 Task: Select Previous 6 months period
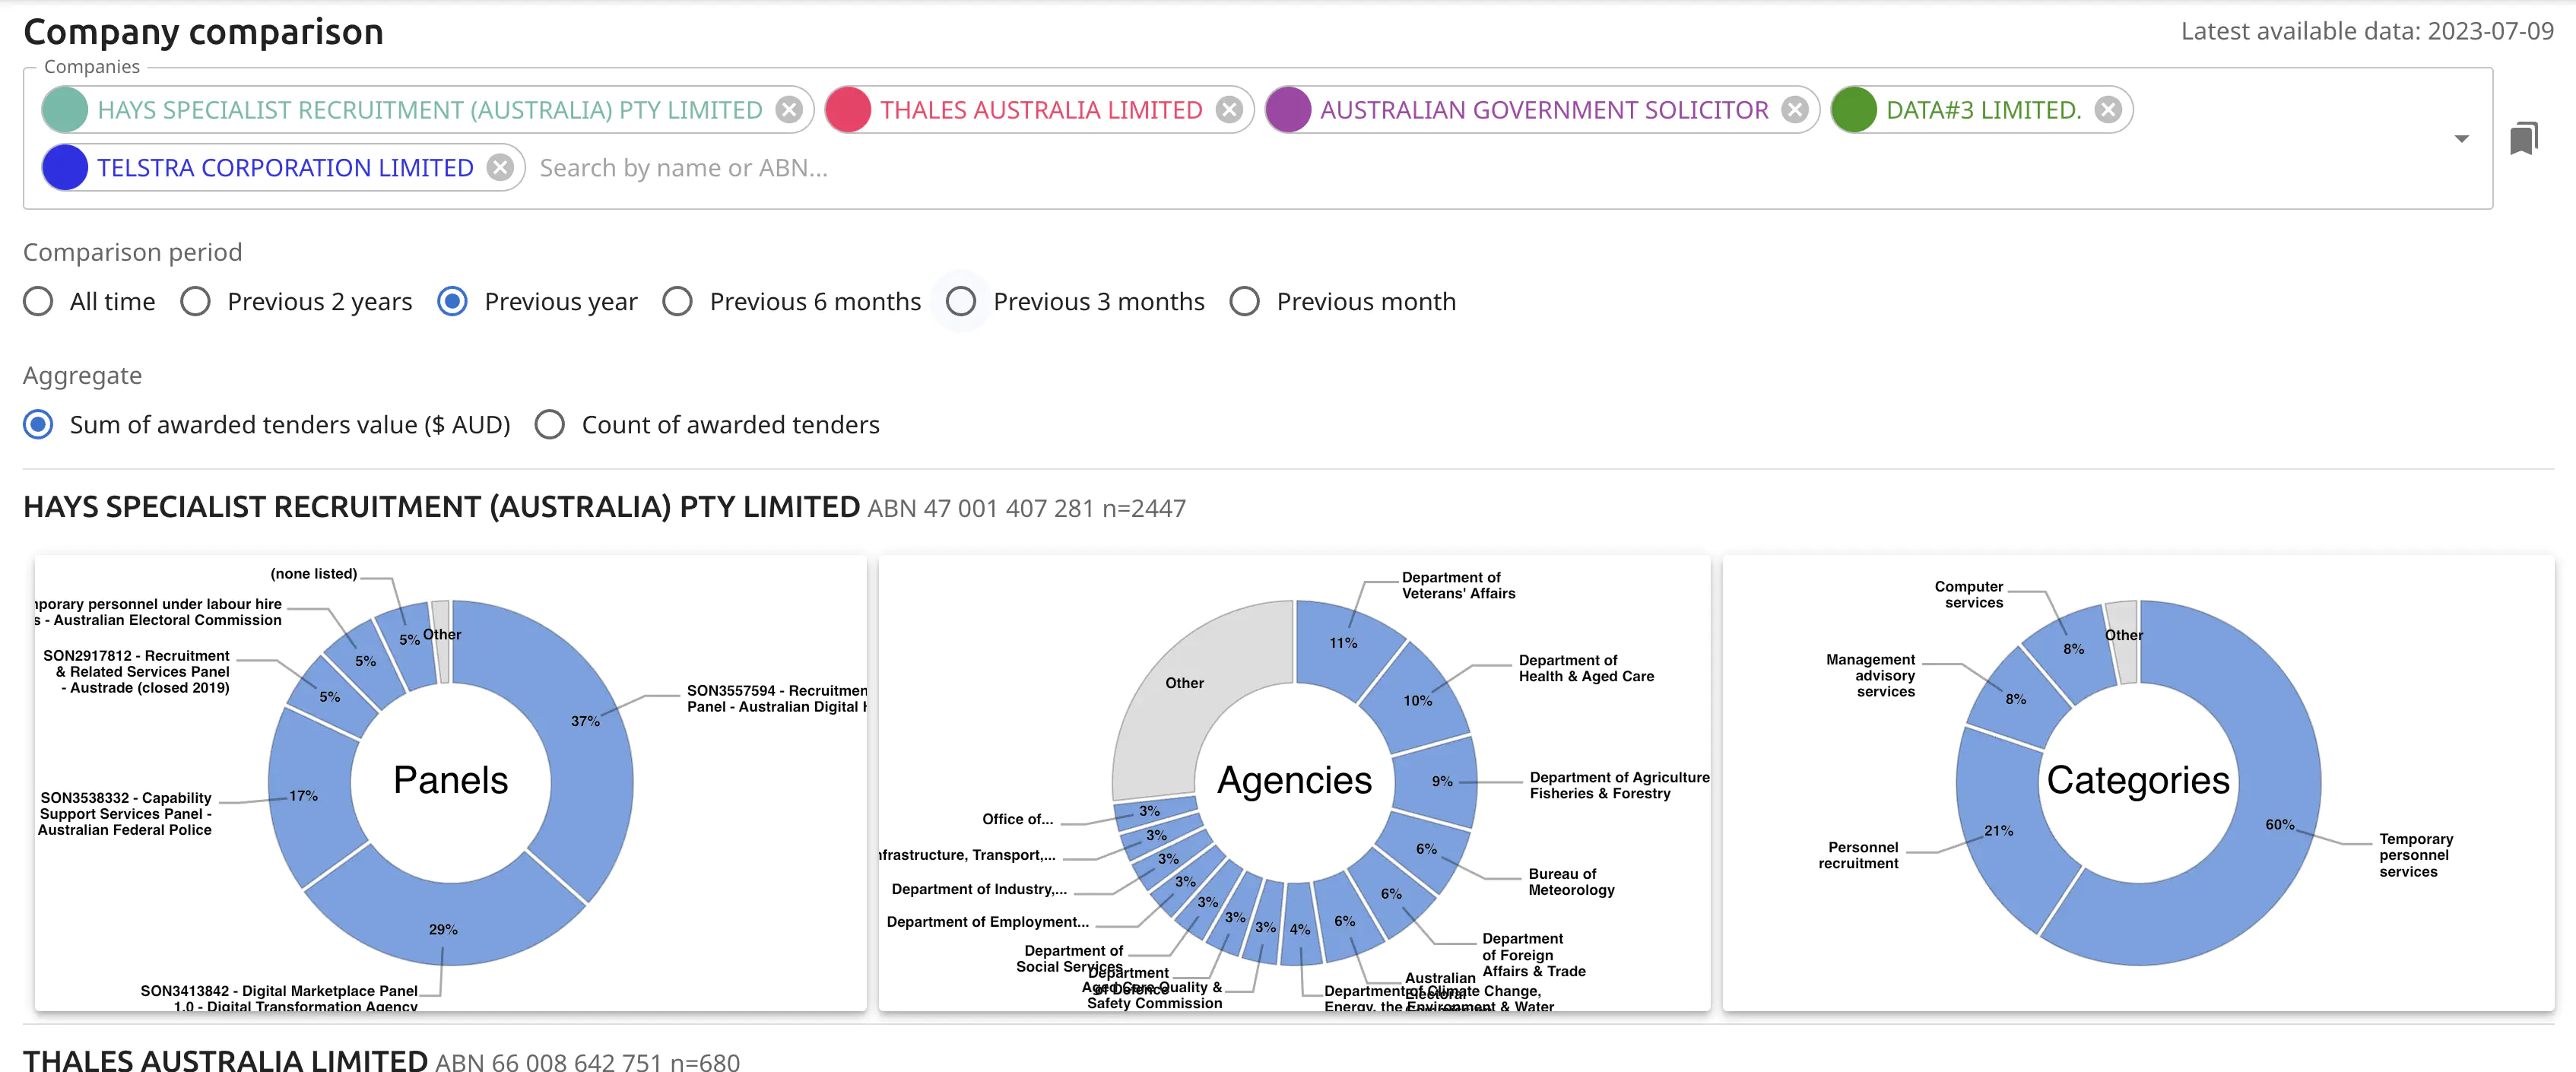678,302
